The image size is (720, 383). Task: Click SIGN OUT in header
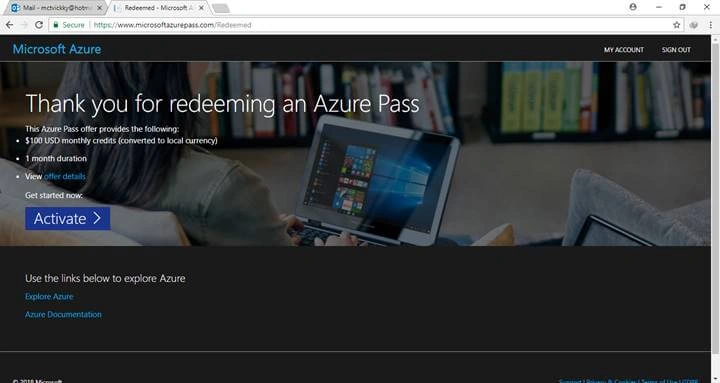coord(676,50)
